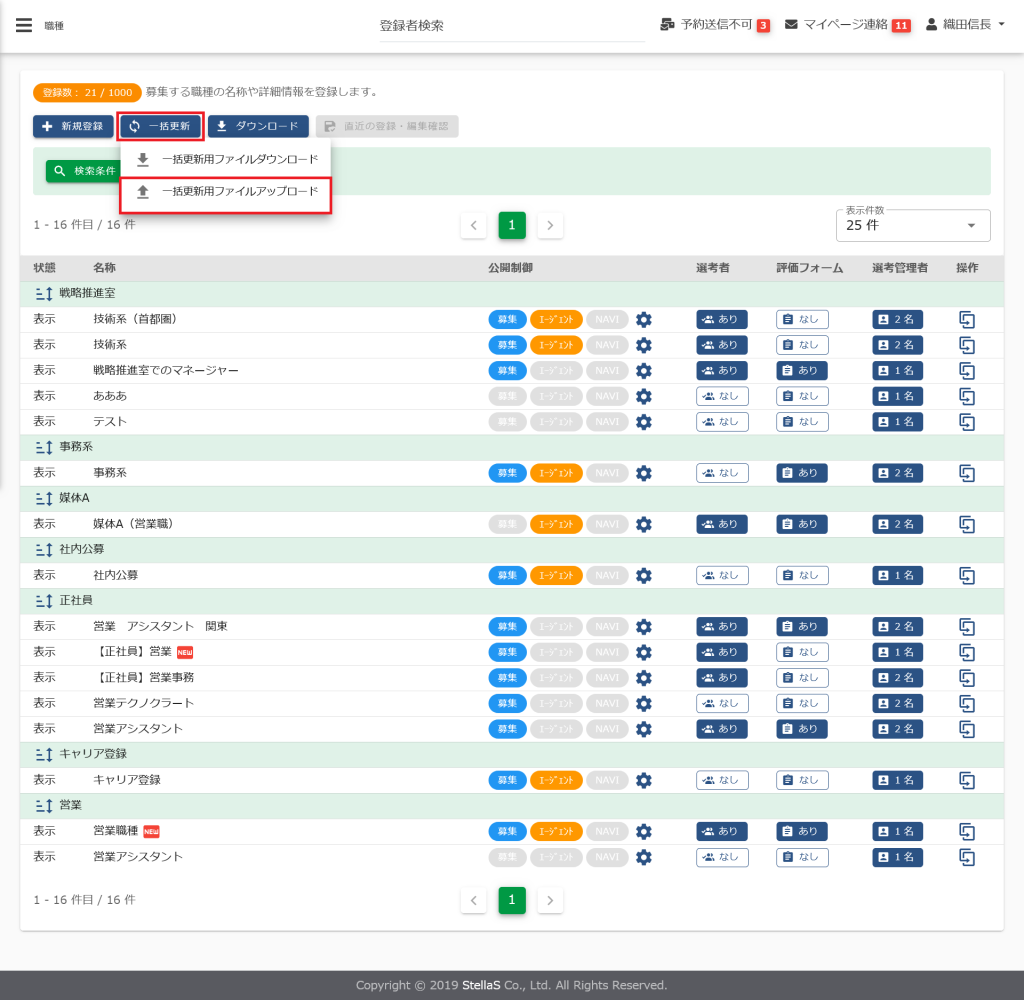This screenshot has height=1000, width=1024.
Task: Click the 登録者検索 search field
Action: click(x=511, y=26)
